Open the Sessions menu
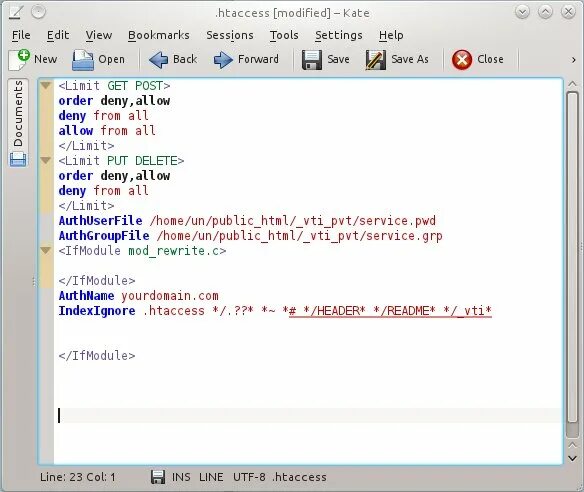The width and height of the screenshot is (584, 492). [x=230, y=35]
